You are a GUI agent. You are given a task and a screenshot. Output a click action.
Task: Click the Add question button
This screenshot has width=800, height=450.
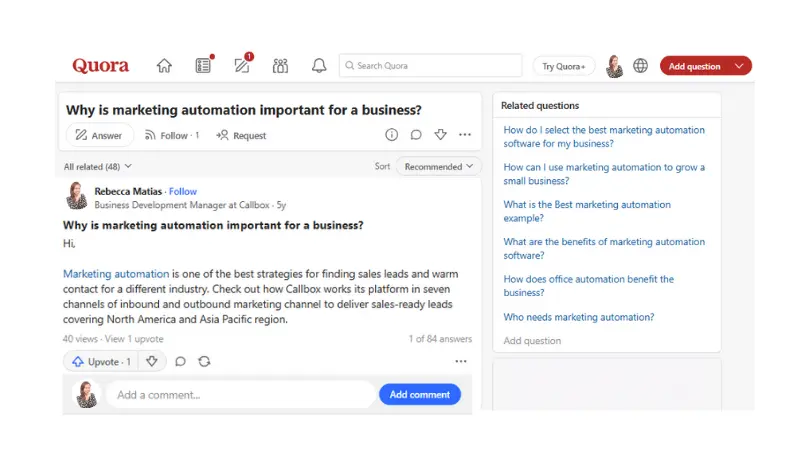[694, 66]
